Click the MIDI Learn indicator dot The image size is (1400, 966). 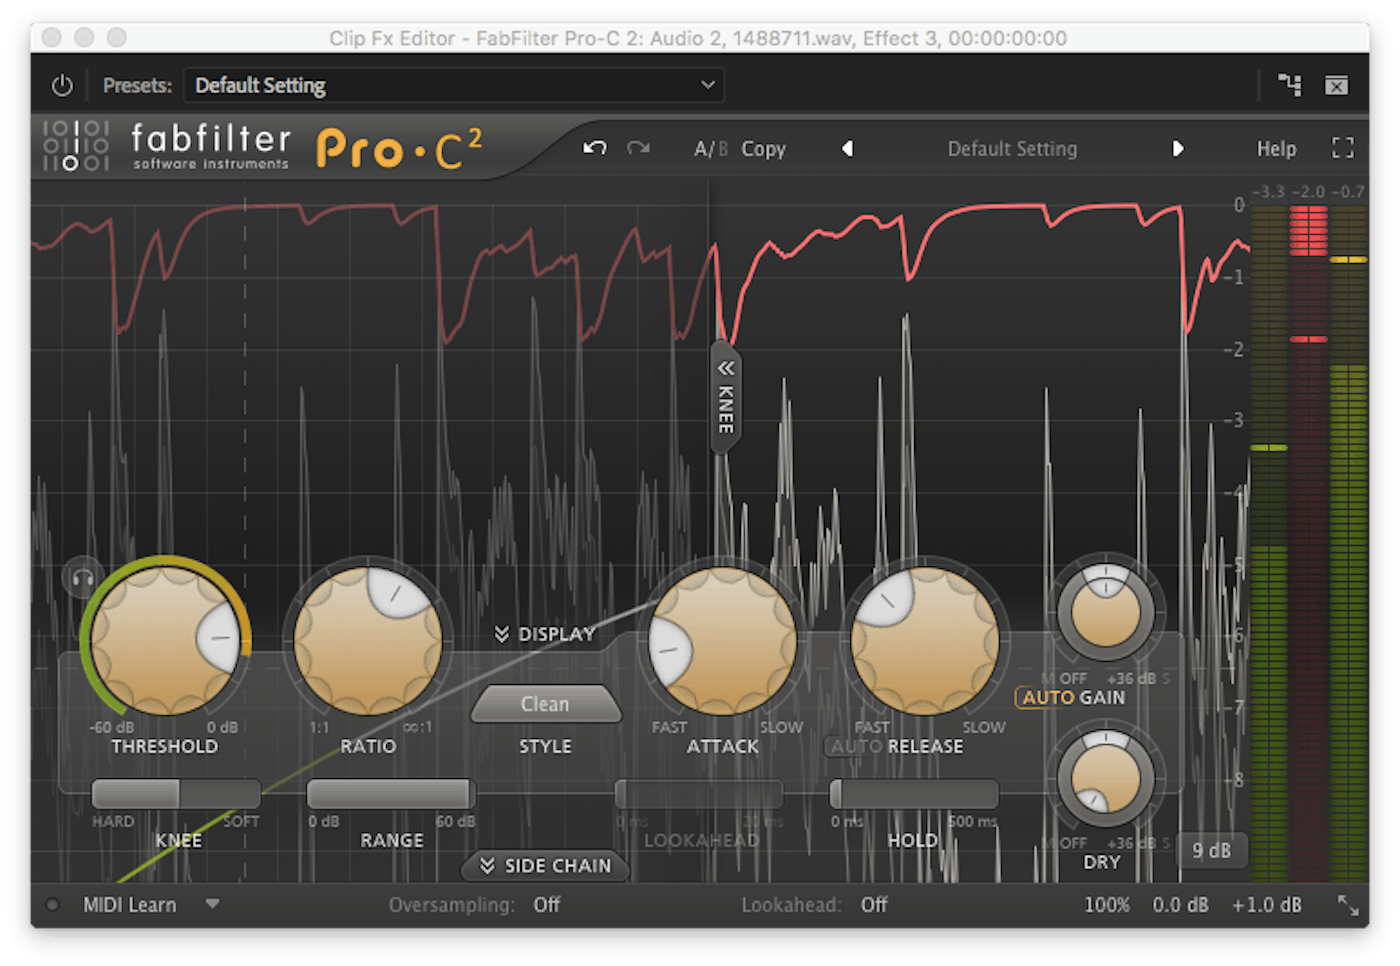pyautogui.click(x=52, y=905)
